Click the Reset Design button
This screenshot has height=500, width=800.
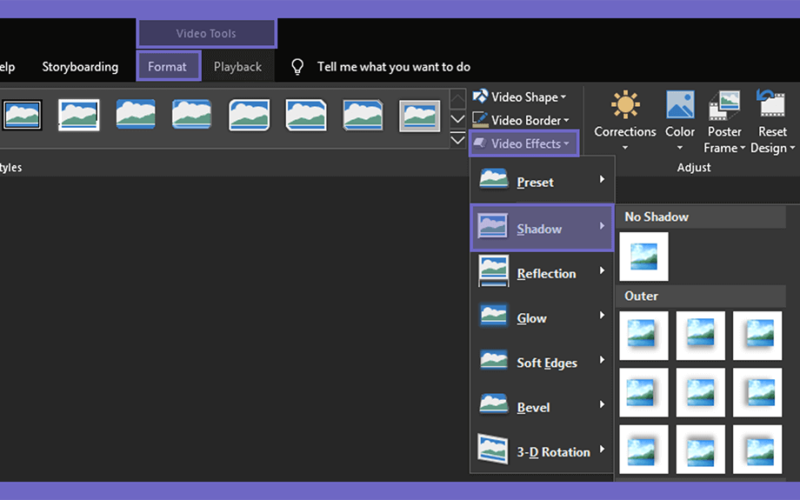[772, 122]
